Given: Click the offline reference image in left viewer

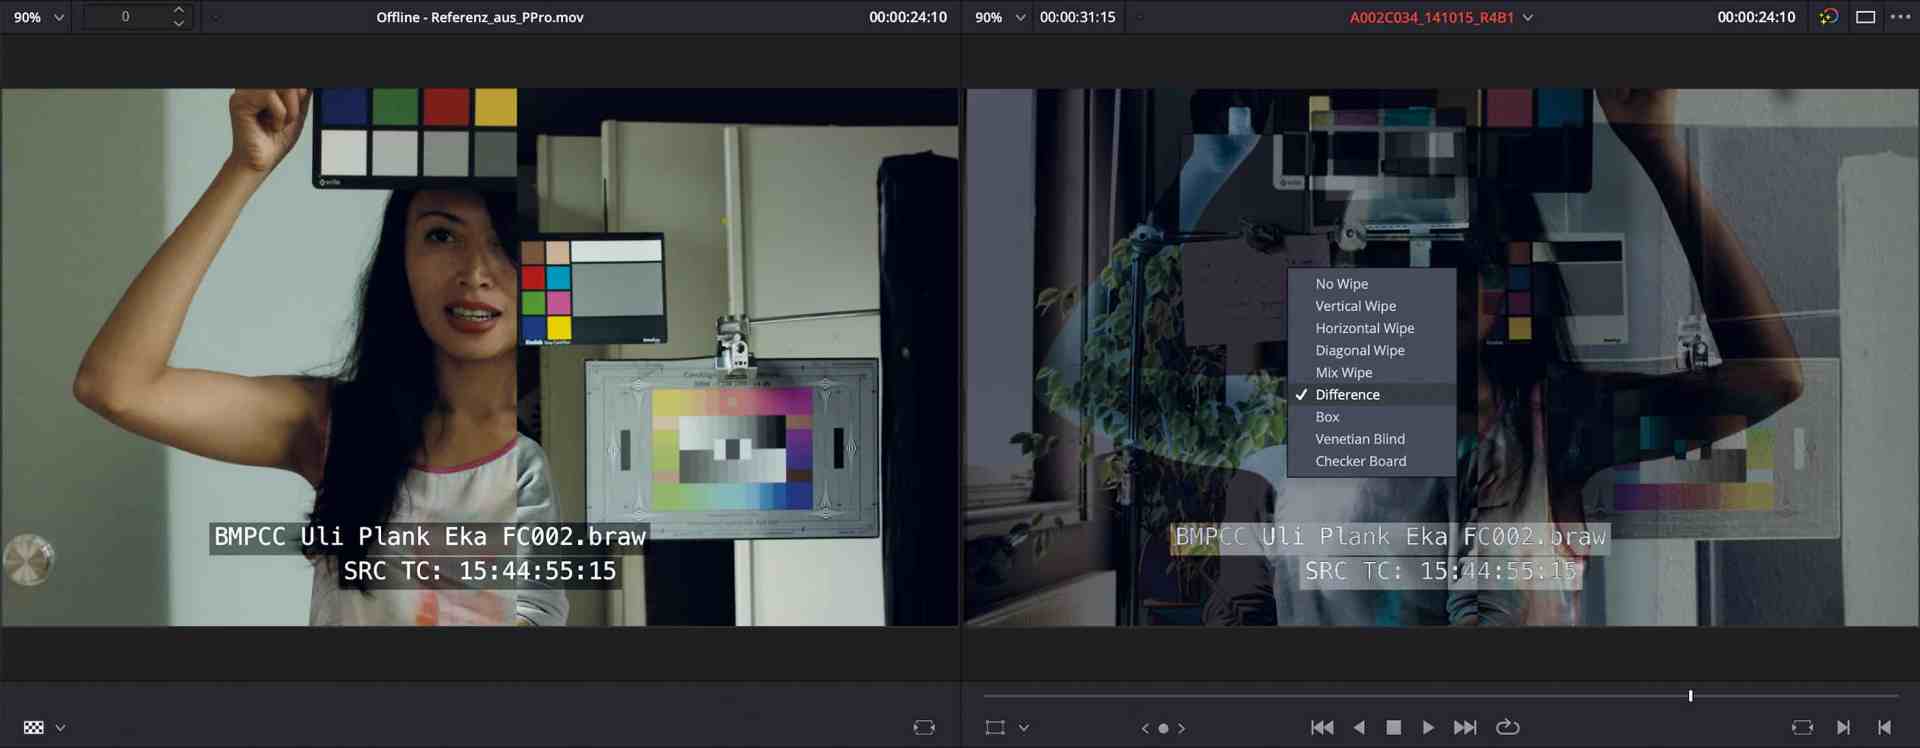Looking at the screenshot, I should click(480, 357).
